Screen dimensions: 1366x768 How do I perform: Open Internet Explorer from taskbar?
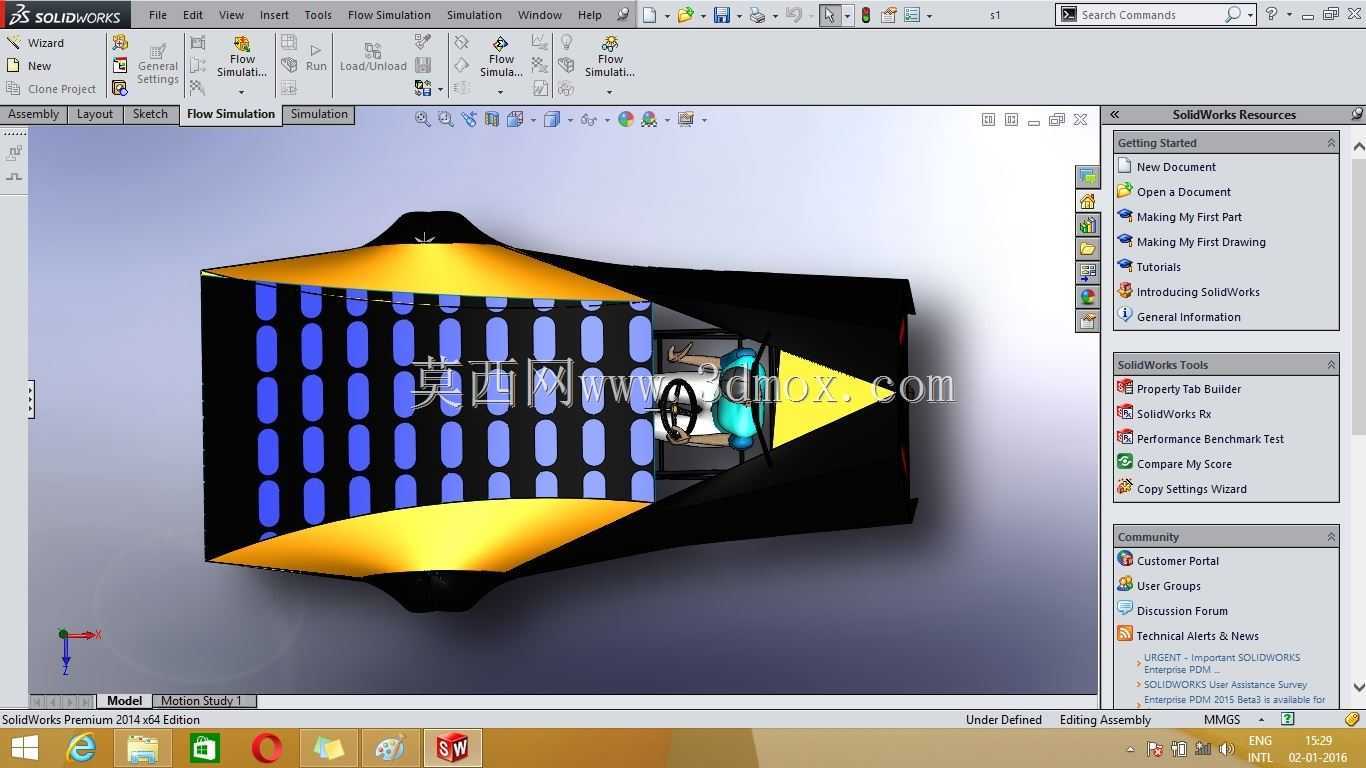tap(81, 748)
